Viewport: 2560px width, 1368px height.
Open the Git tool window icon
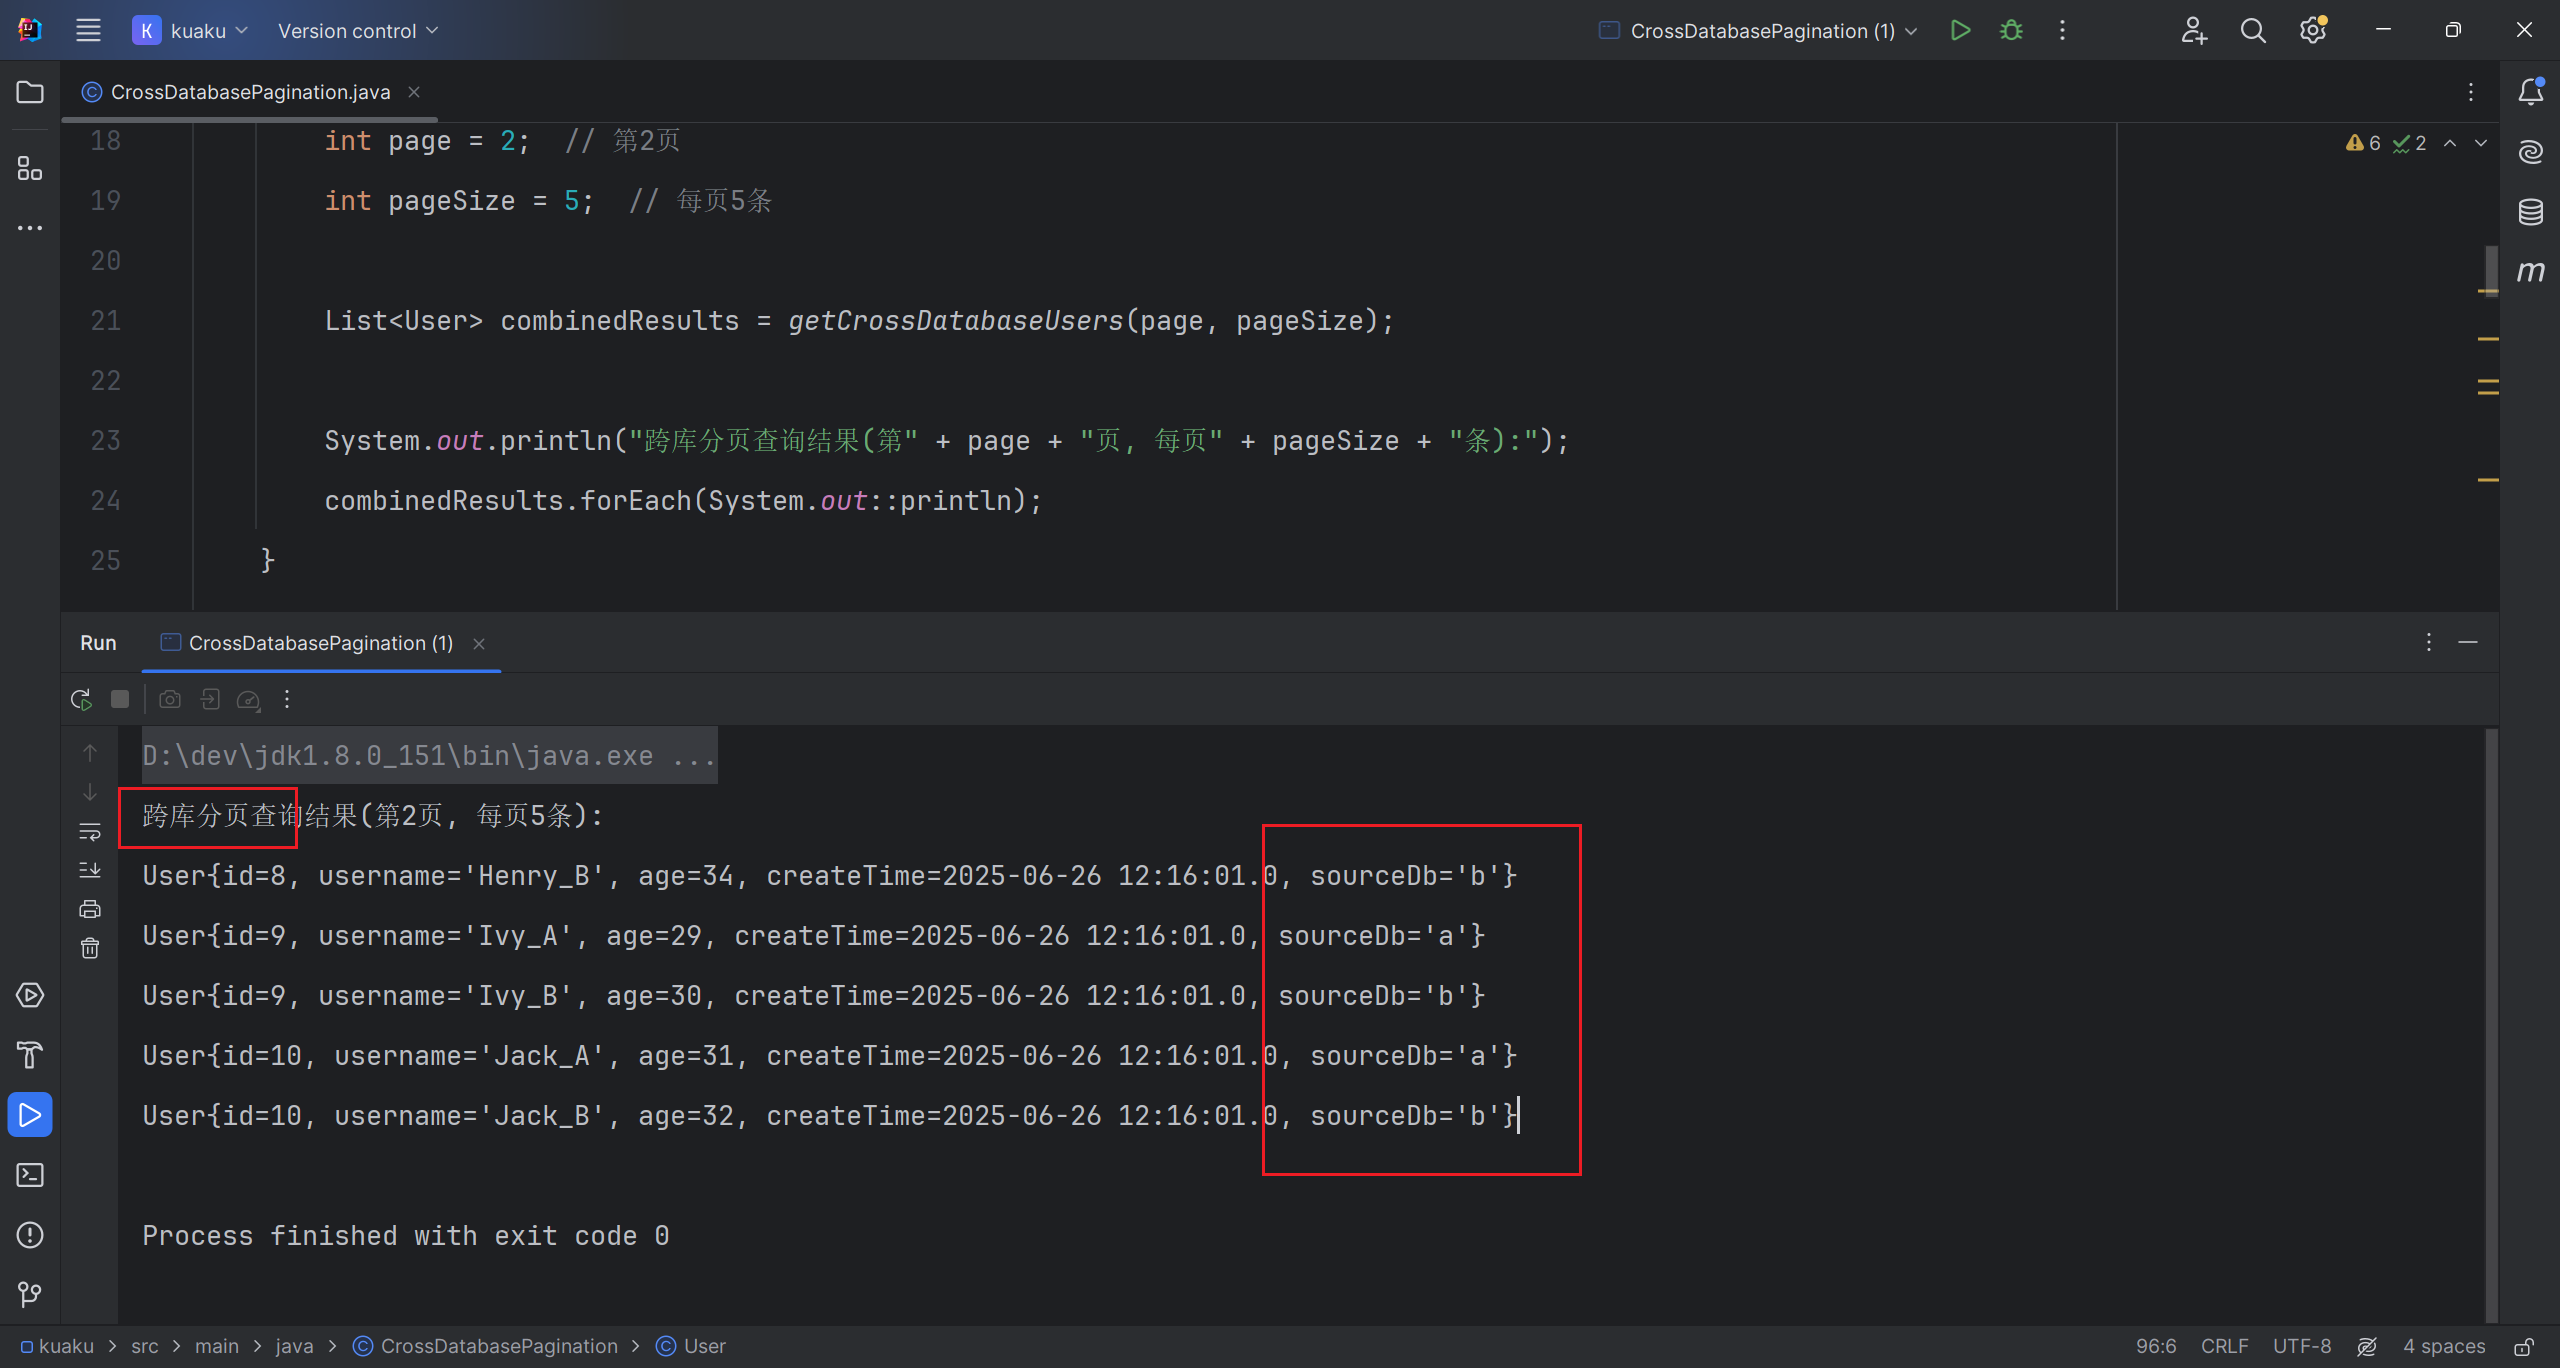pyautogui.click(x=30, y=1295)
